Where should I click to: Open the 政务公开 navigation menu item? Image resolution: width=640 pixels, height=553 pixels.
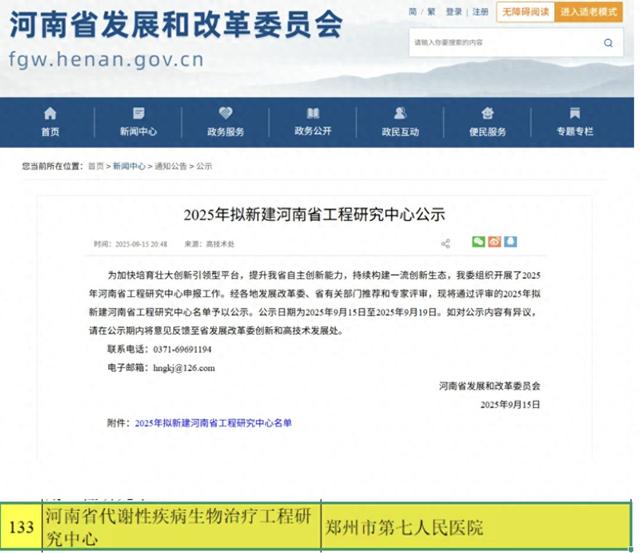[x=313, y=131]
